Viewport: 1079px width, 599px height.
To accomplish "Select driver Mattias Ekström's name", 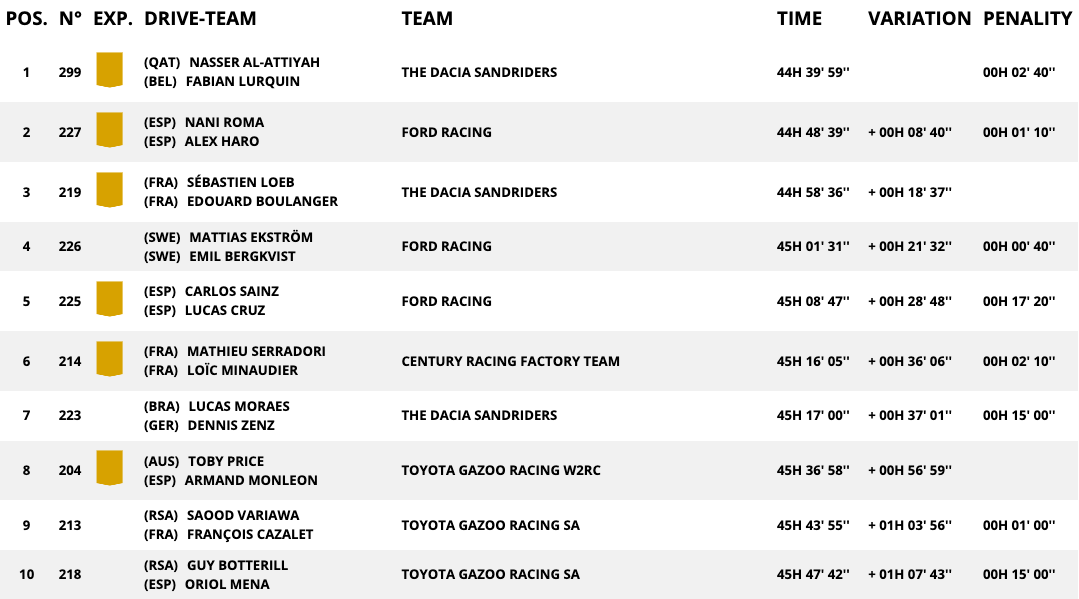I will pos(250,237).
